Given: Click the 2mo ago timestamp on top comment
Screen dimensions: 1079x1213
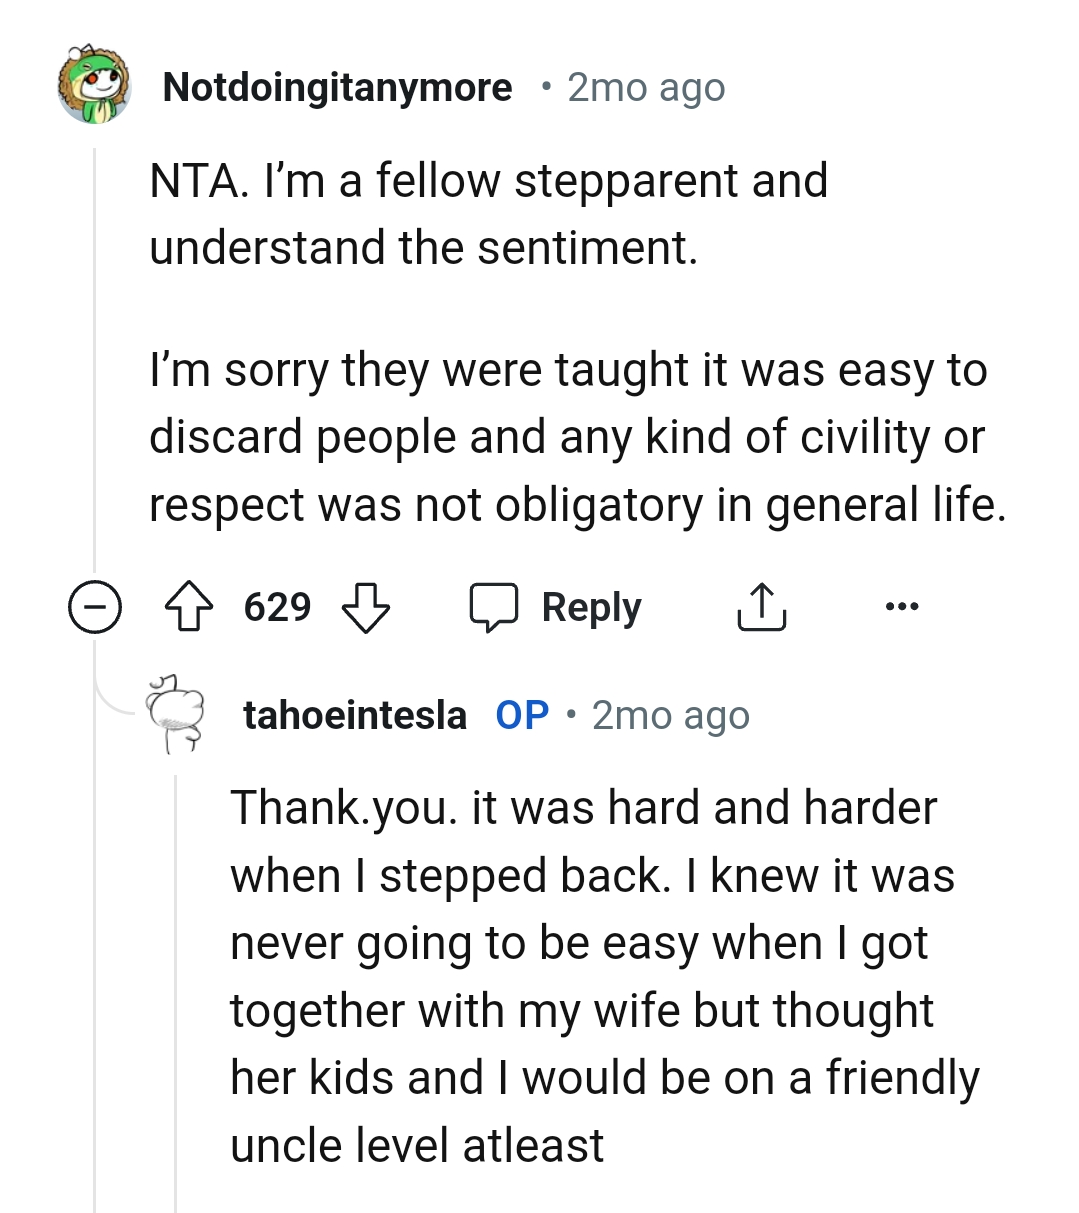Looking at the screenshot, I should (x=645, y=87).
